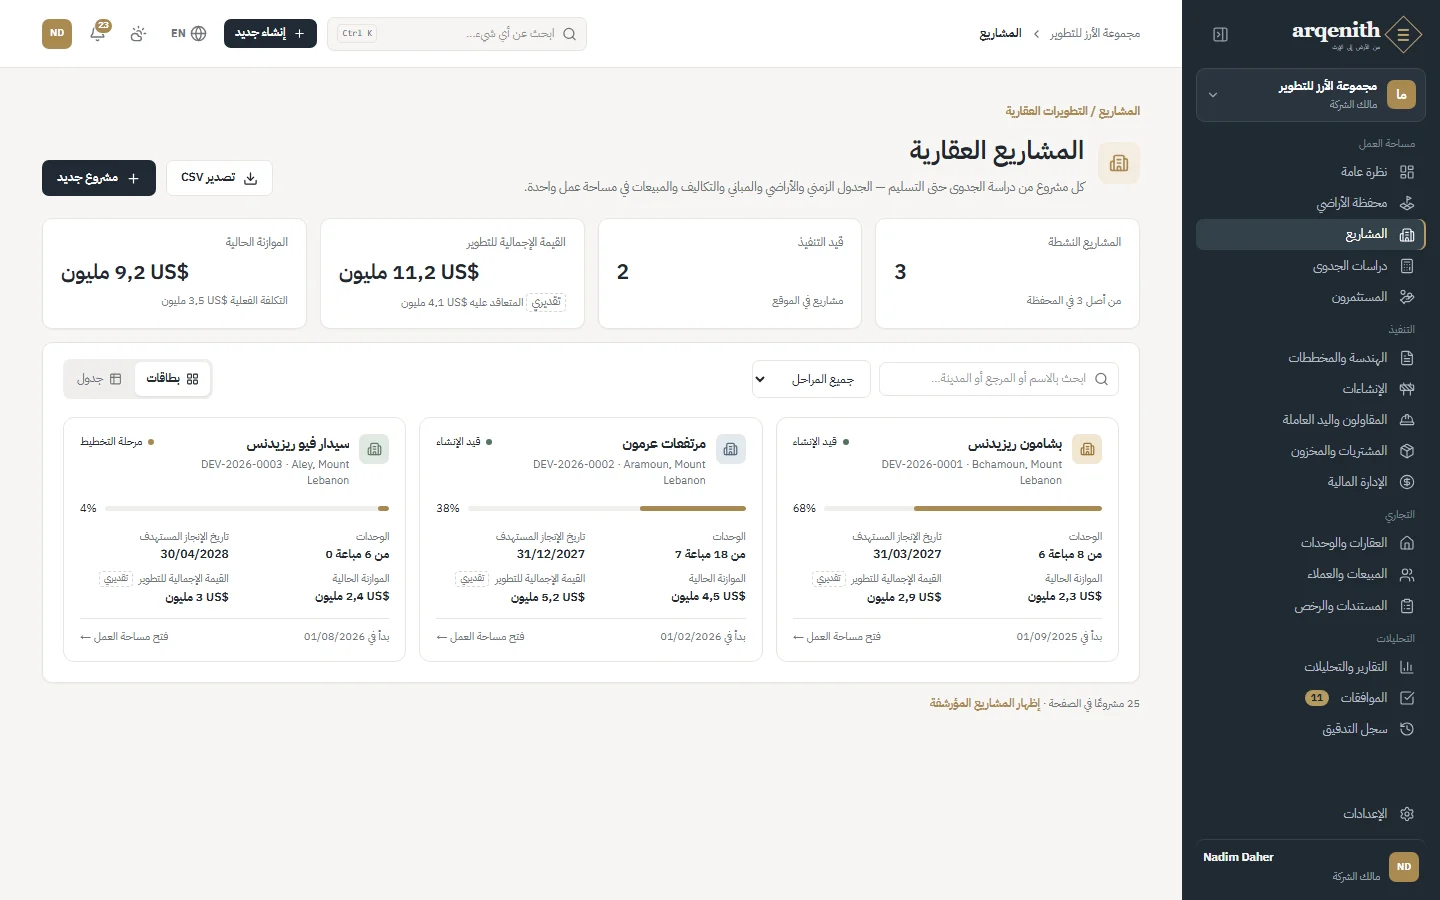This screenshot has height=900, width=1440.
Task: Click the الهندسة والمخططات document icon
Action: (1407, 358)
